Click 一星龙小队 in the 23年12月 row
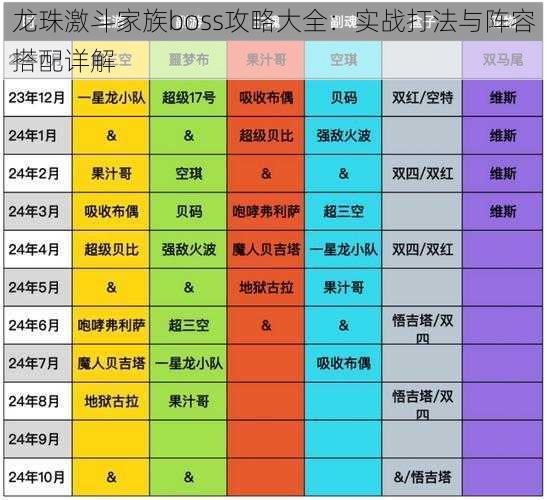 [x=111, y=98]
